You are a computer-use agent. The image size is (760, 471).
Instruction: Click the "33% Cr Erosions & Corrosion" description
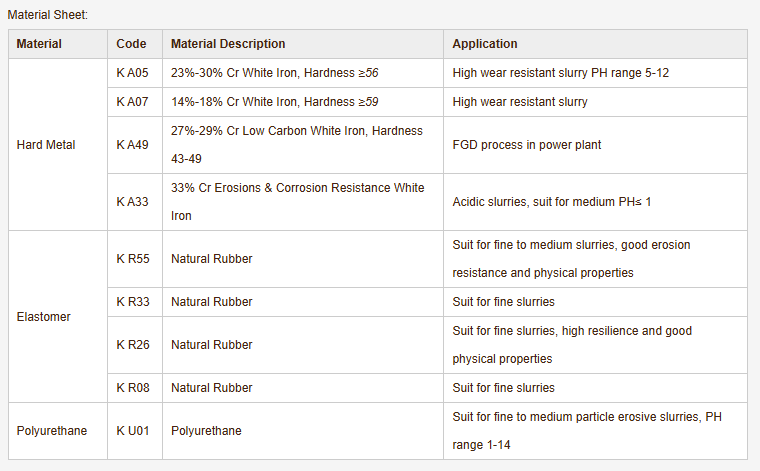coord(296,201)
